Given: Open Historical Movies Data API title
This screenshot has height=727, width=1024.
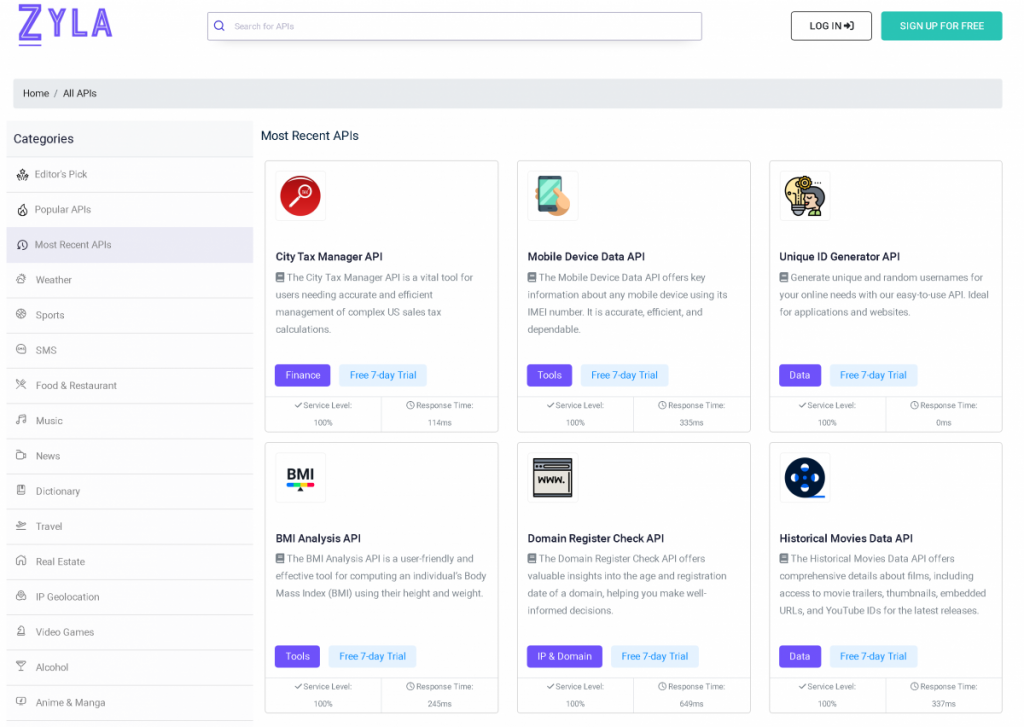Looking at the screenshot, I should point(846,538).
